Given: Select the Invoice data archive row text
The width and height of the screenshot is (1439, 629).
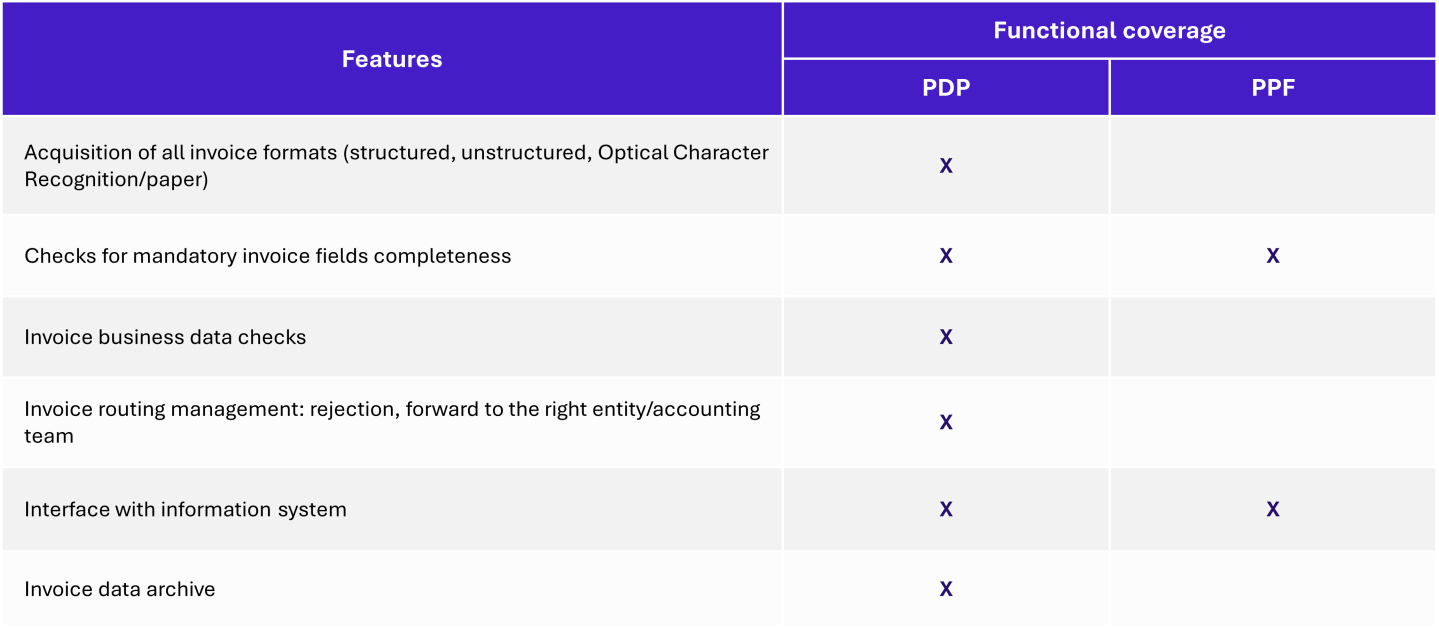Looking at the screenshot, I should [120, 589].
